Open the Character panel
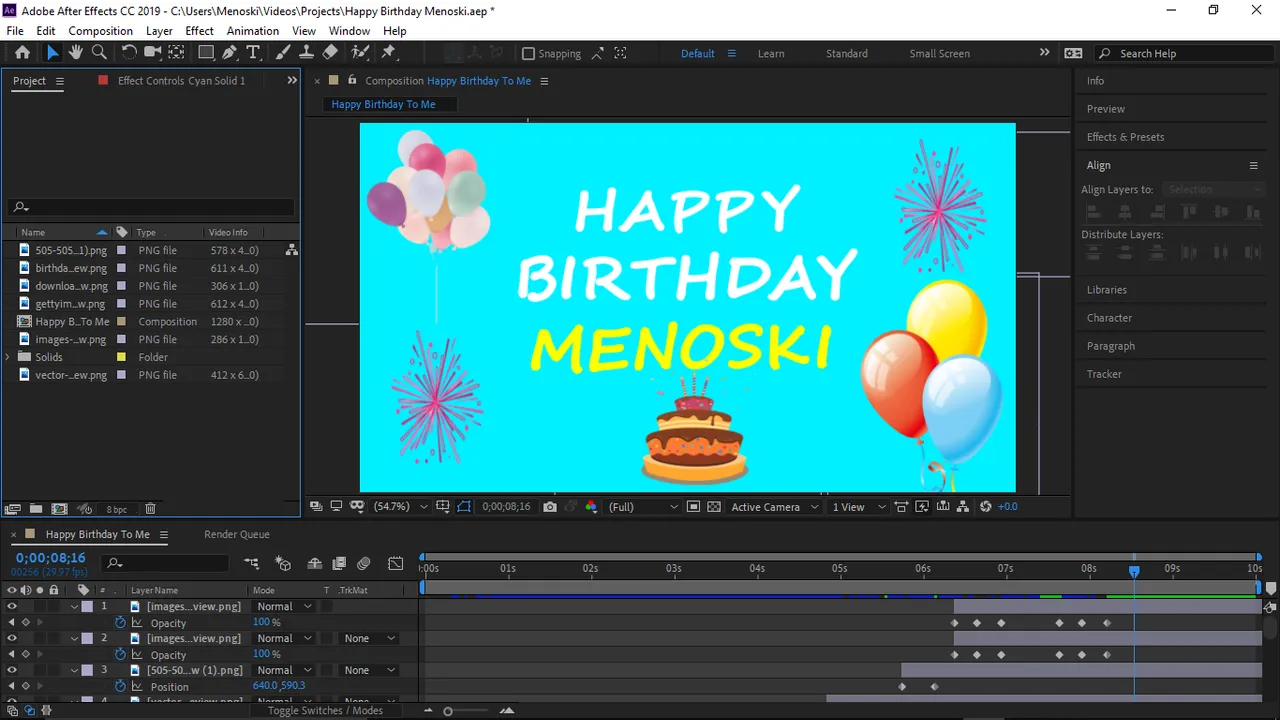Image resolution: width=1280 pixels, height=720 pixels. tap(1110, 318)
